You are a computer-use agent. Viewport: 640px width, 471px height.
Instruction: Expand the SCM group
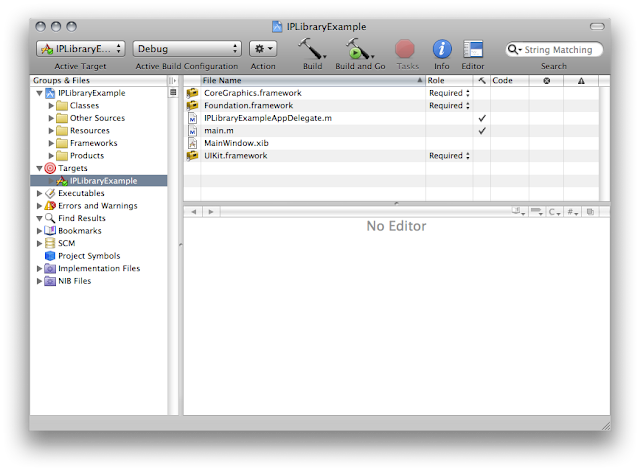tap(39, 244)
